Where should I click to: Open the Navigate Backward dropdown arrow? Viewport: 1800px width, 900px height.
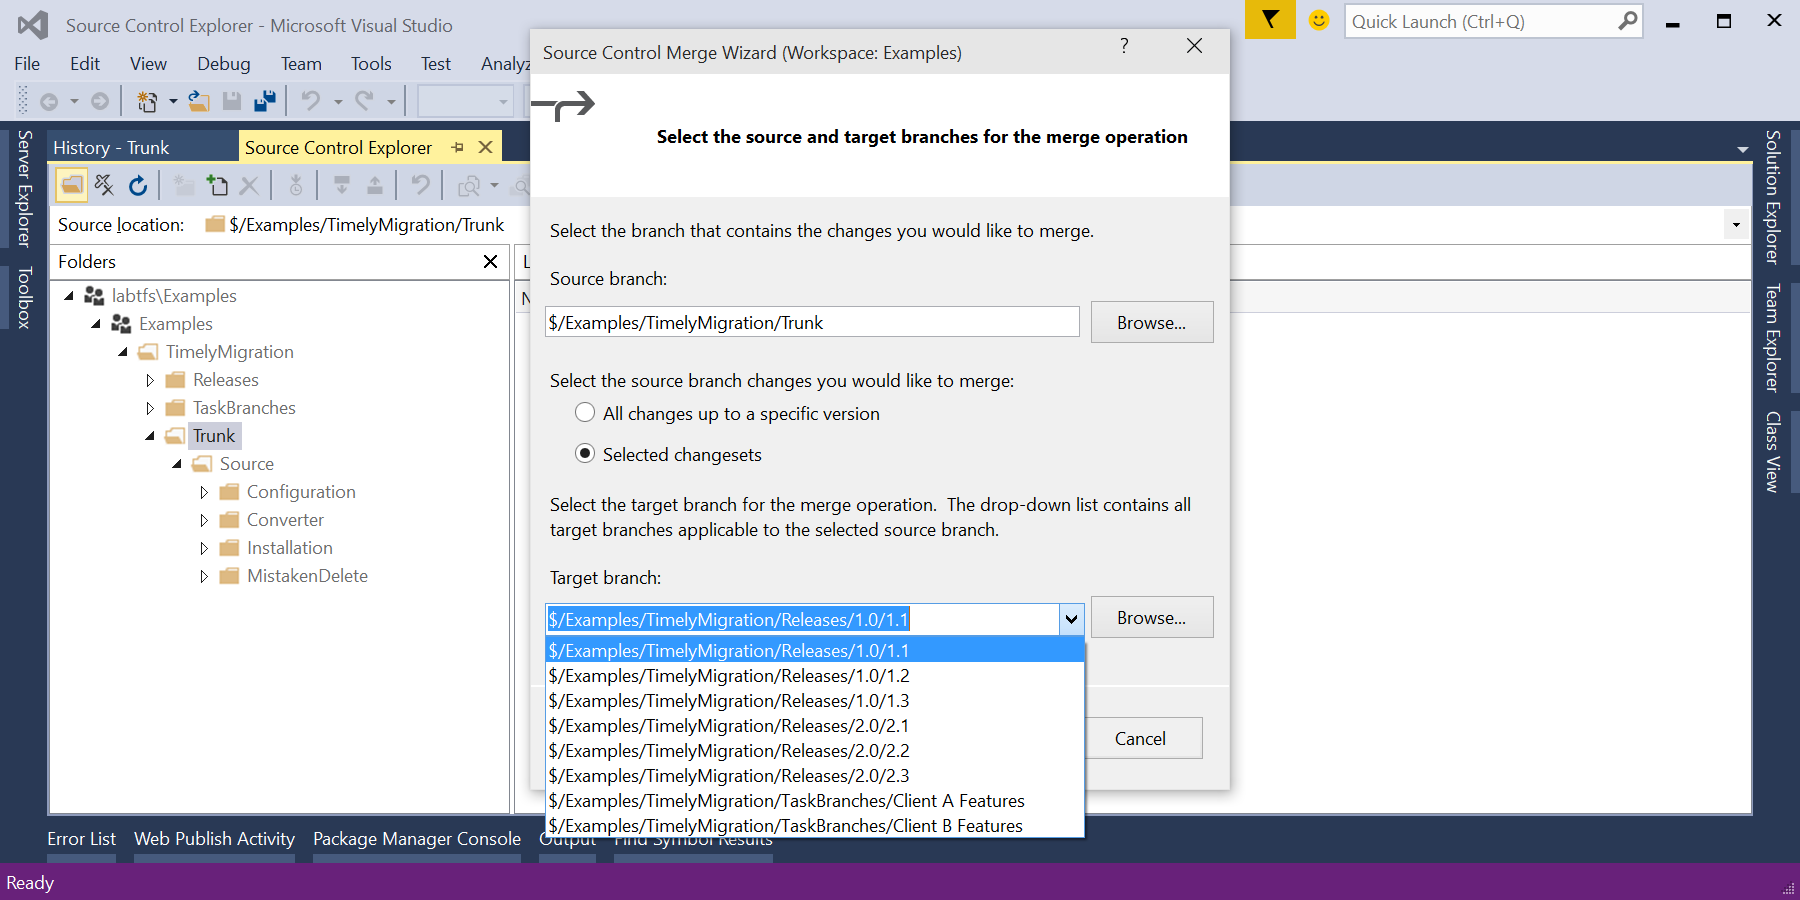74,101
